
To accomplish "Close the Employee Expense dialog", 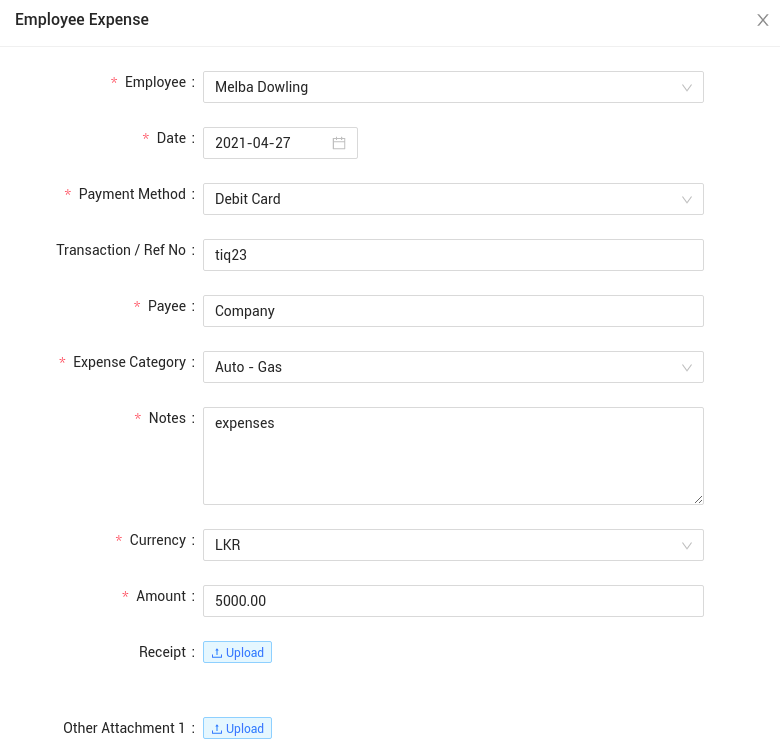I will tap(762, 20).
